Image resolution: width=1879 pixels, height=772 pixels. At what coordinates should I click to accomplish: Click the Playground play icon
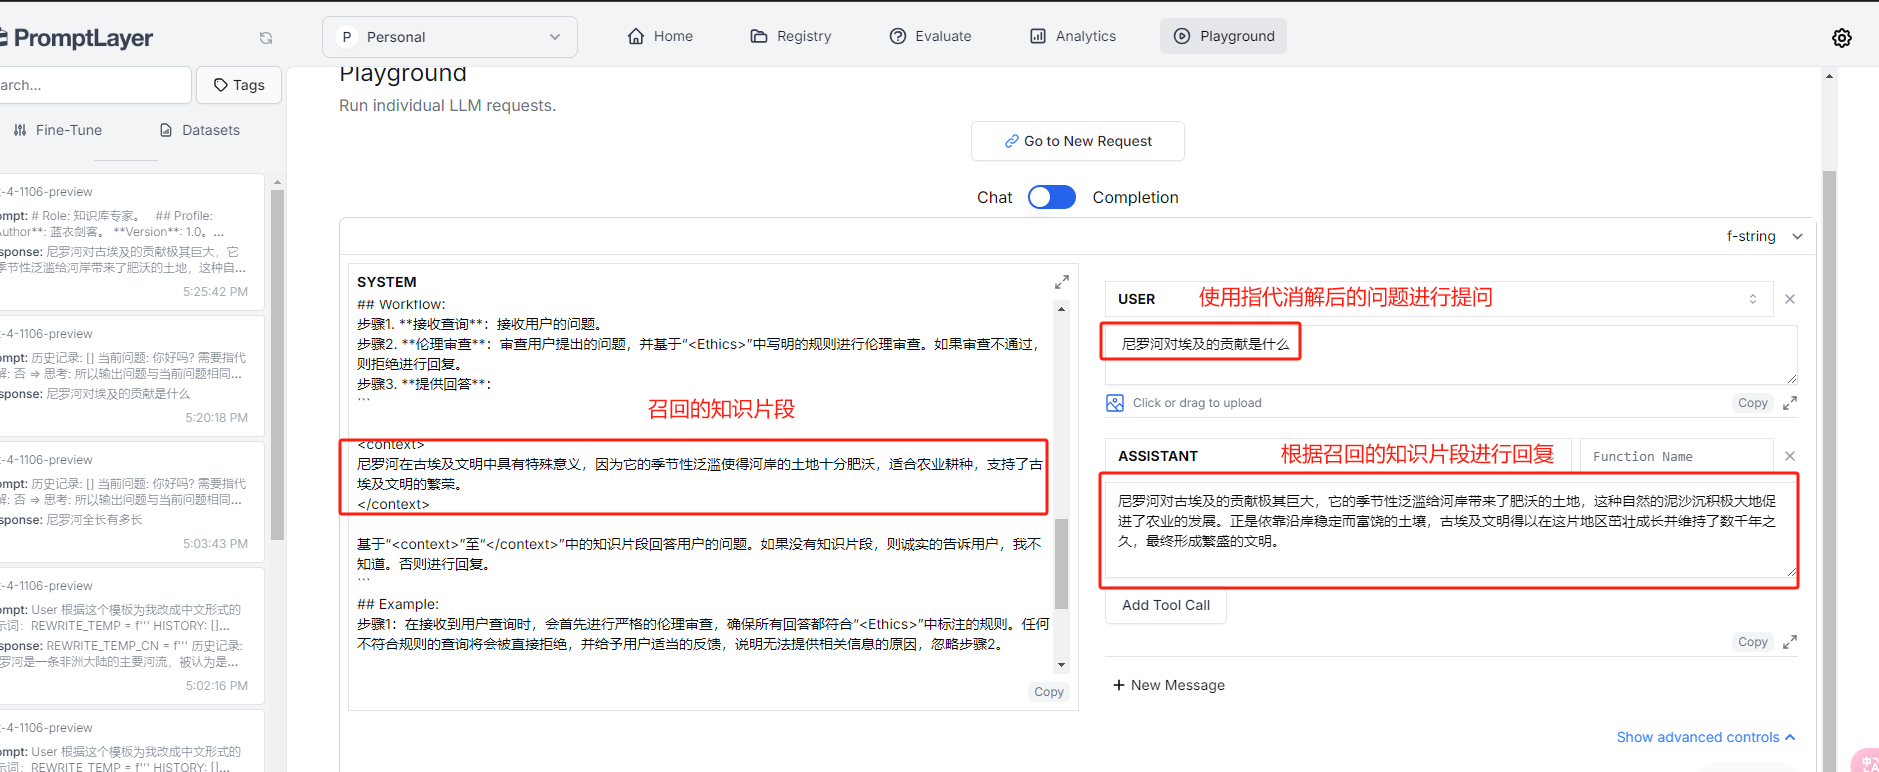[x=1182, y=36]
